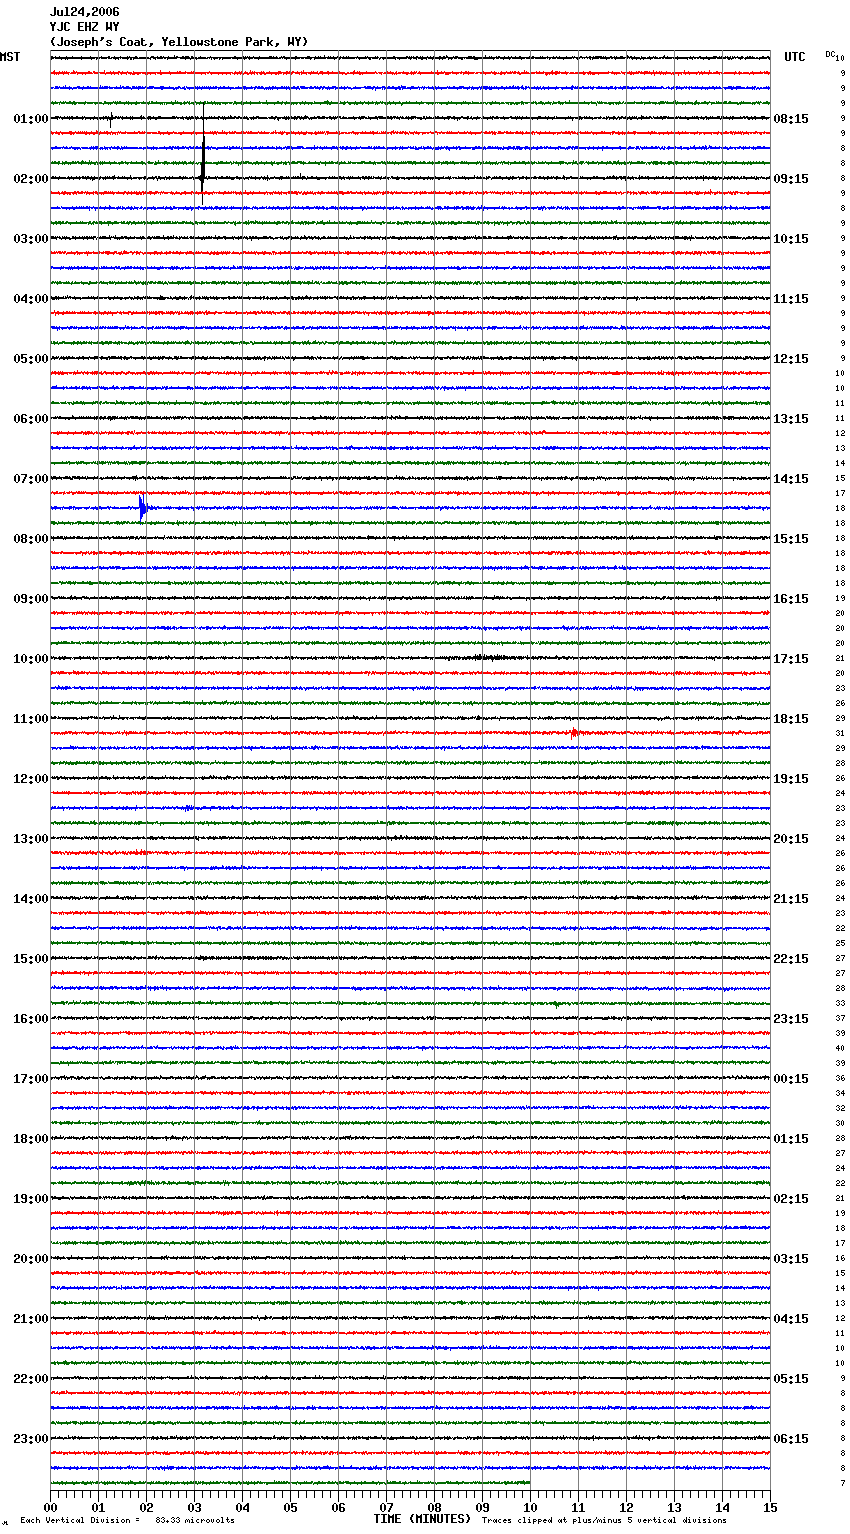This screenshot has height=1534, width=850.
Task: Click the 02:15 UTC time label
Action: coord(791,1199)
